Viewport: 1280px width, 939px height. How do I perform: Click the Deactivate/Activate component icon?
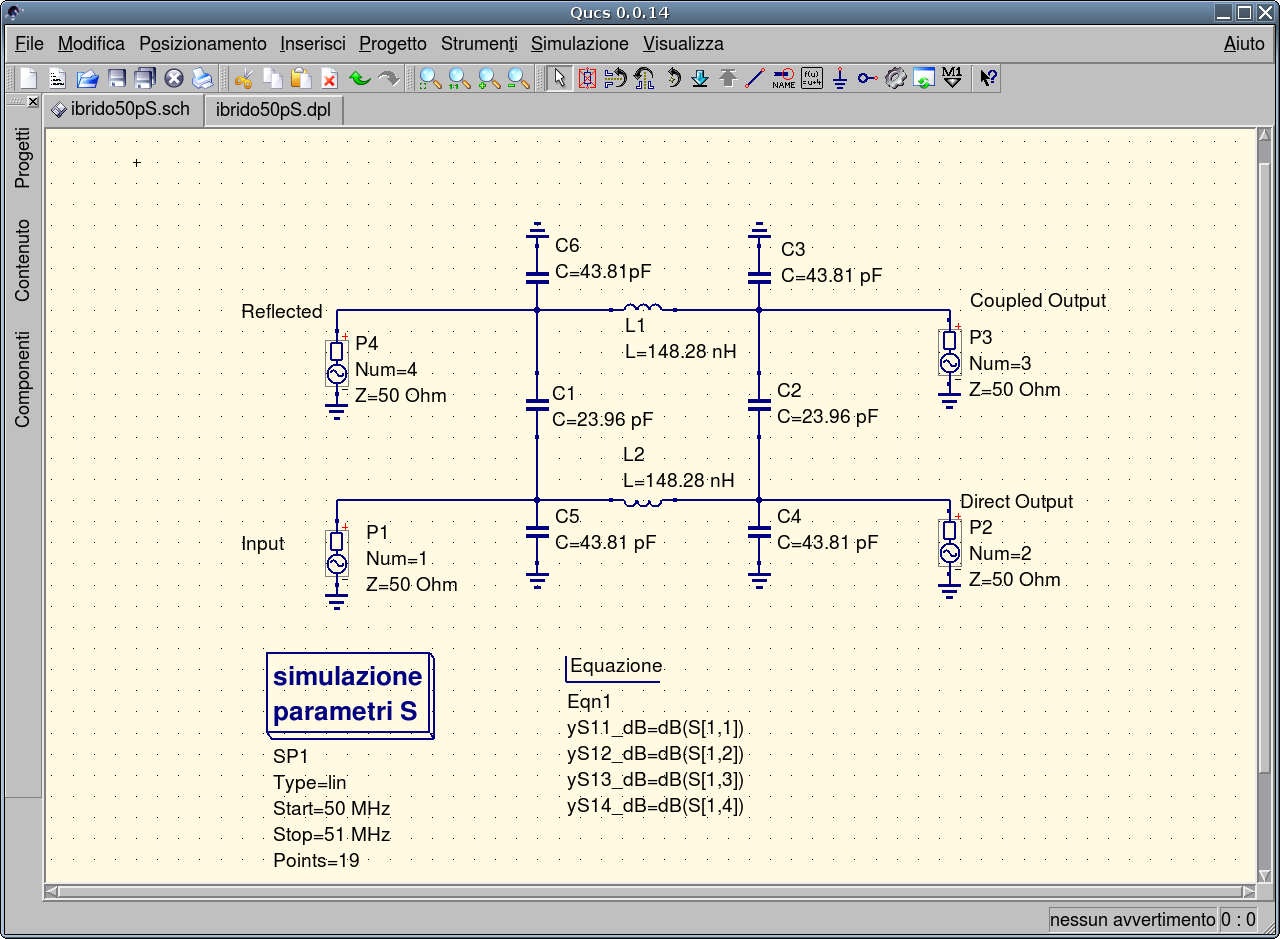[x=586, y=78]
